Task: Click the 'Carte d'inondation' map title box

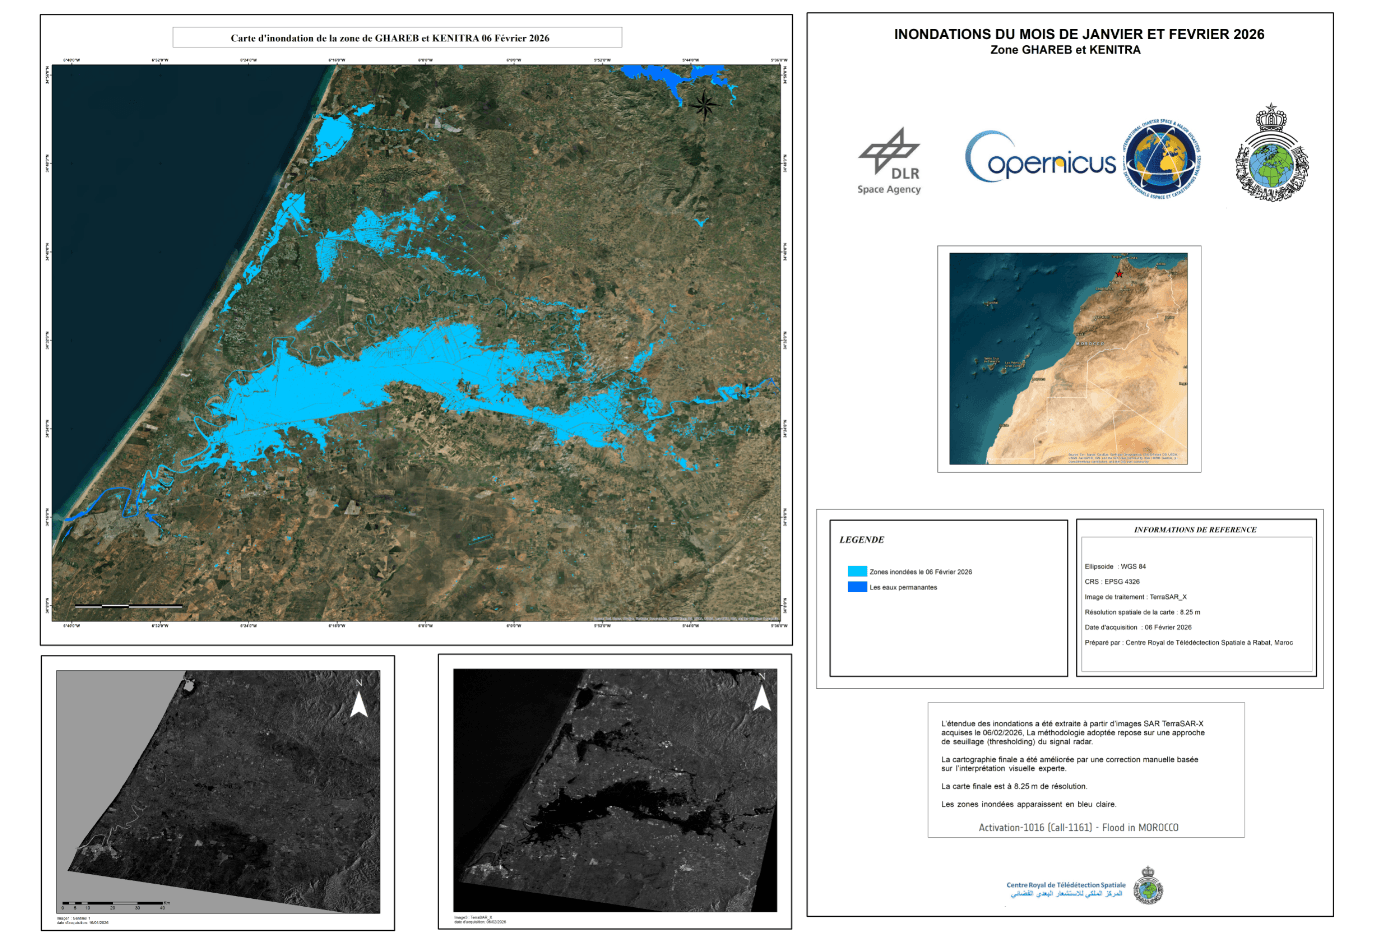Action: (397, 38)
